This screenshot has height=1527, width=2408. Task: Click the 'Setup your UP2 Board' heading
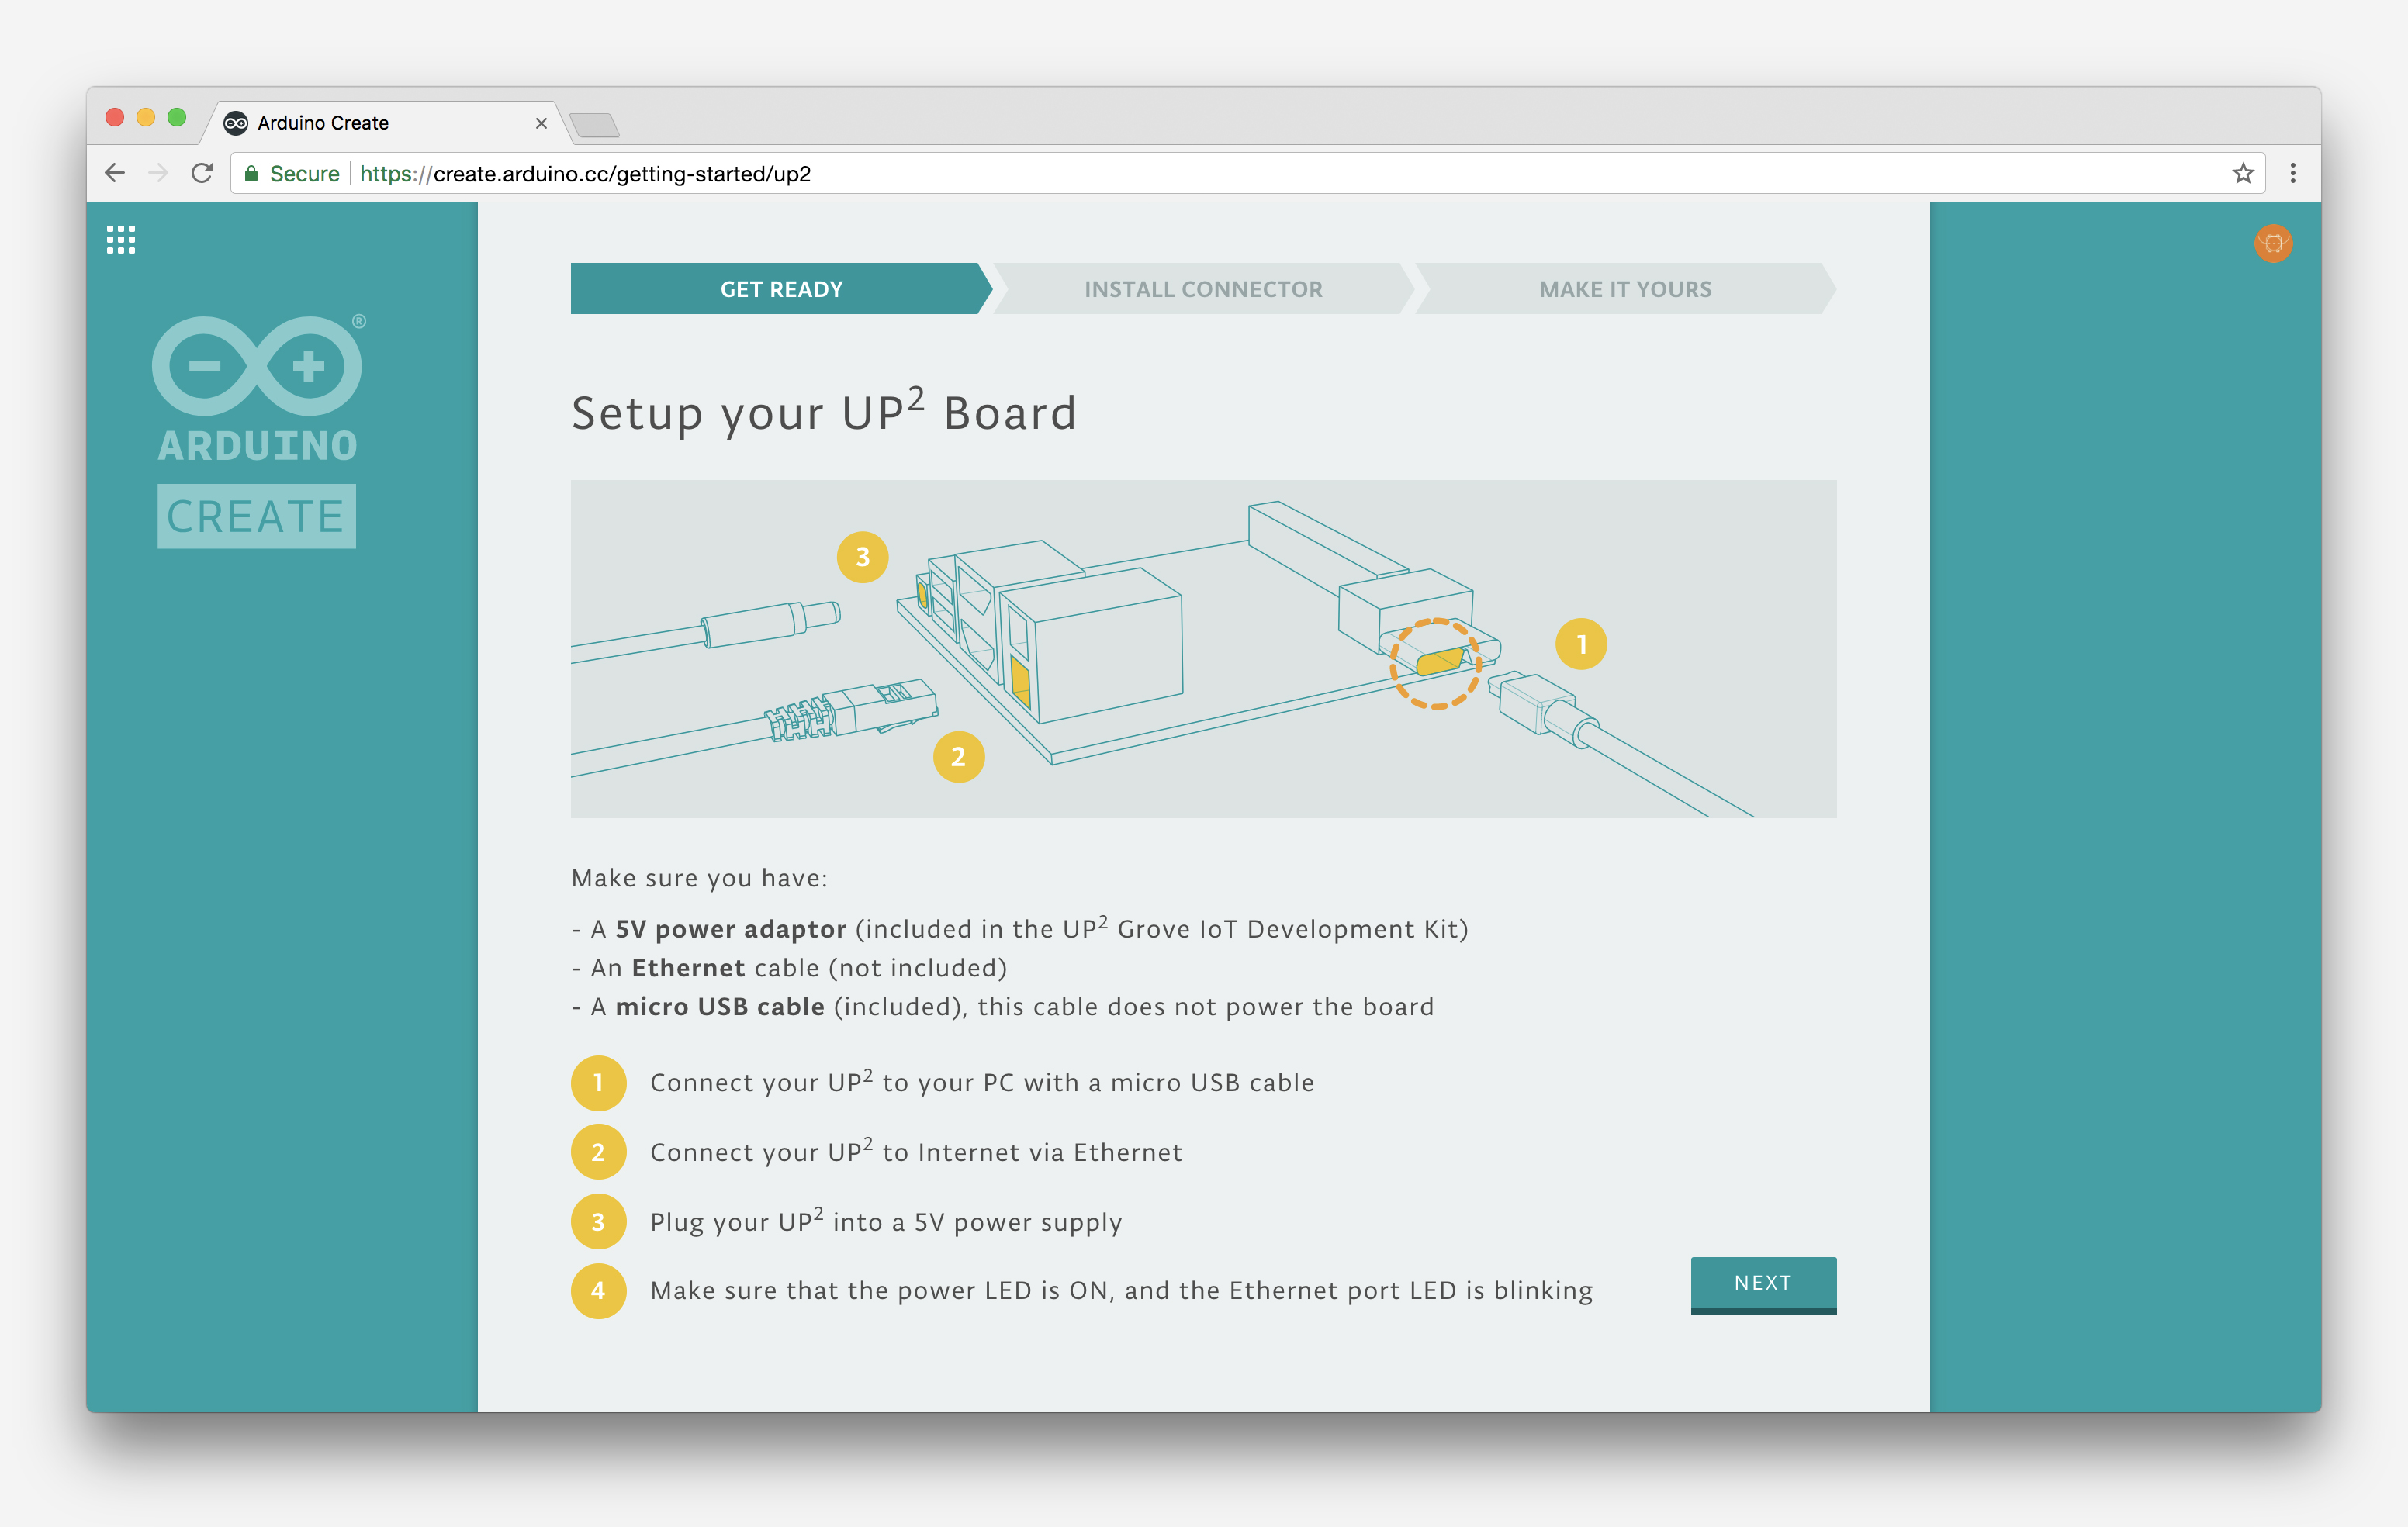pyautogui.click(x=824, y=412)
